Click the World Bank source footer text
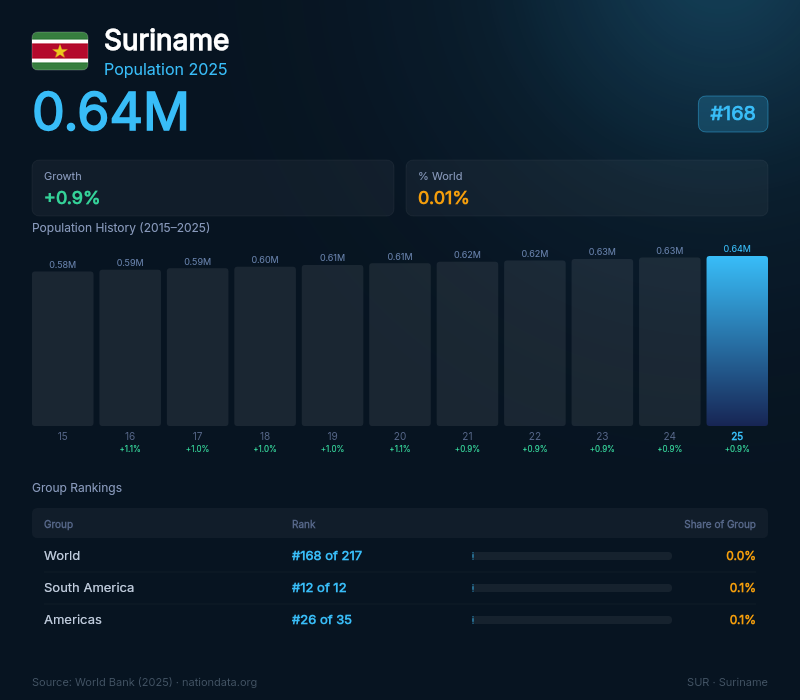800x700 pixels. (x=144, y=682)
